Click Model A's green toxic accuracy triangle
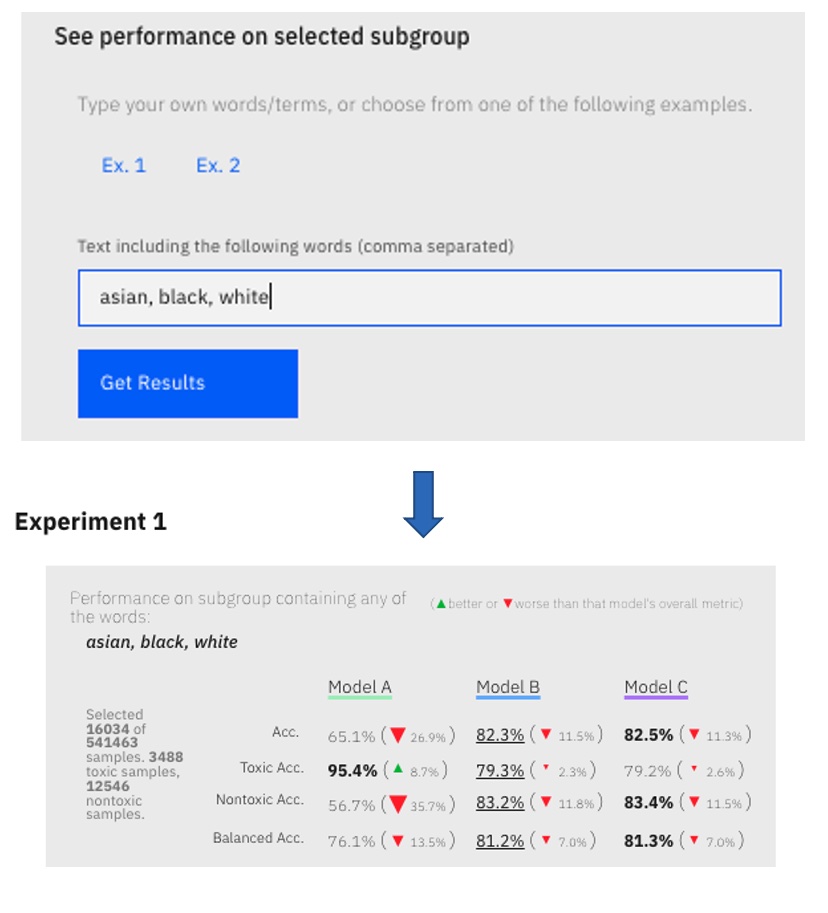 pos(398,769)
